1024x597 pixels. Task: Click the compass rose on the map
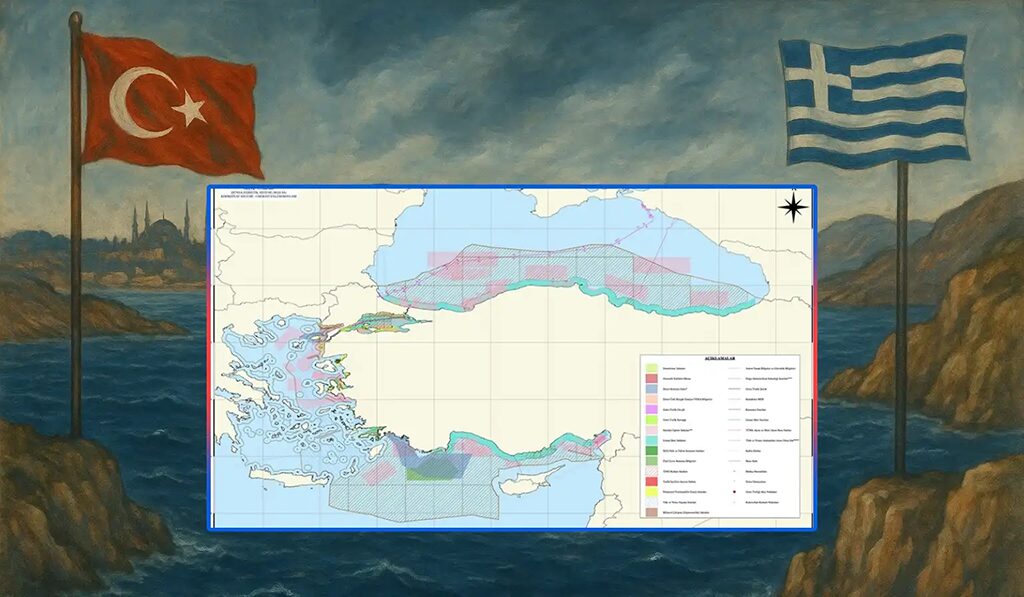(x=793, y=208)
